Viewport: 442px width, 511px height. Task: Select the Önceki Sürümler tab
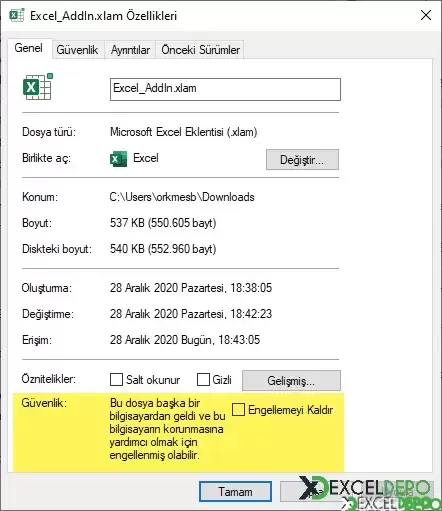point(200,50)
